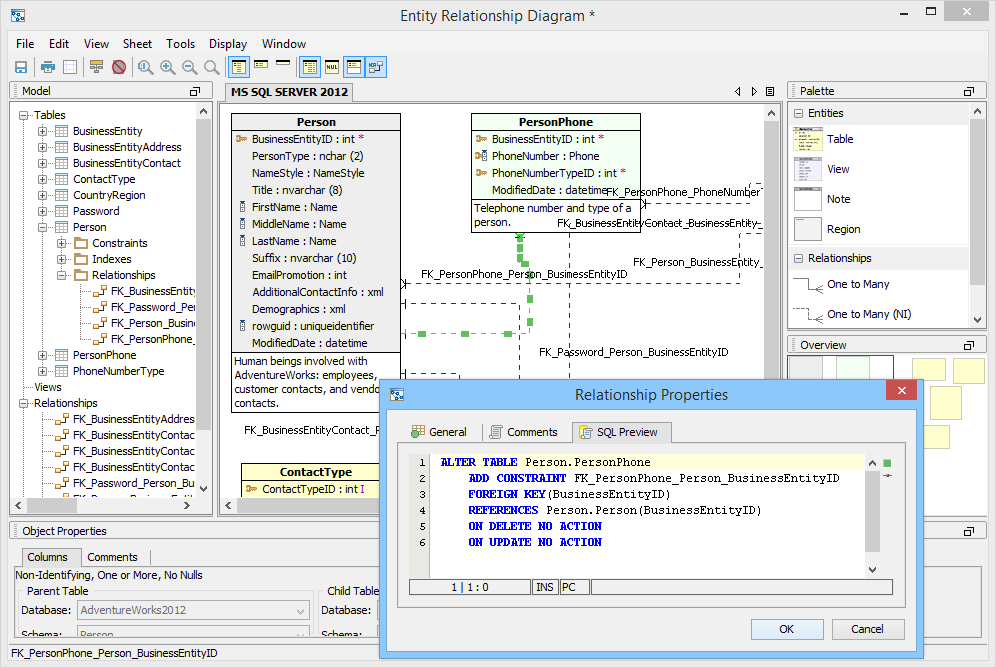This screenshot has height=668, width=996.
Task: Click the zoom to actual size icon
Action: click(x=145, y=67)
